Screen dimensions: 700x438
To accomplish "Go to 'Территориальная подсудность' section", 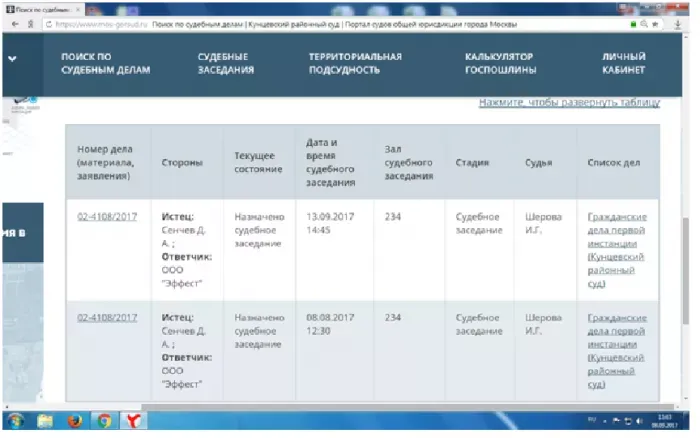I will click(355, 64).
